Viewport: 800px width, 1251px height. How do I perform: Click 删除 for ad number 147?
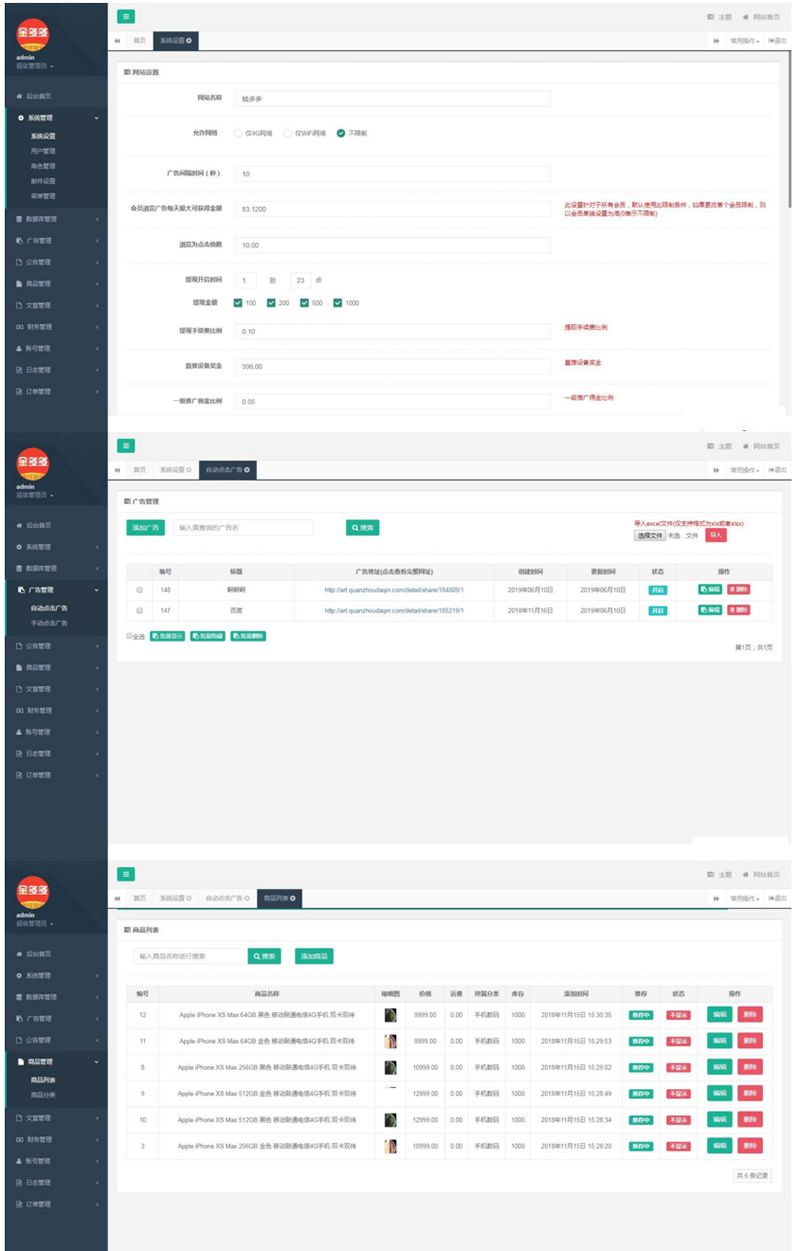pyautogui.click(x=738, y=609)
